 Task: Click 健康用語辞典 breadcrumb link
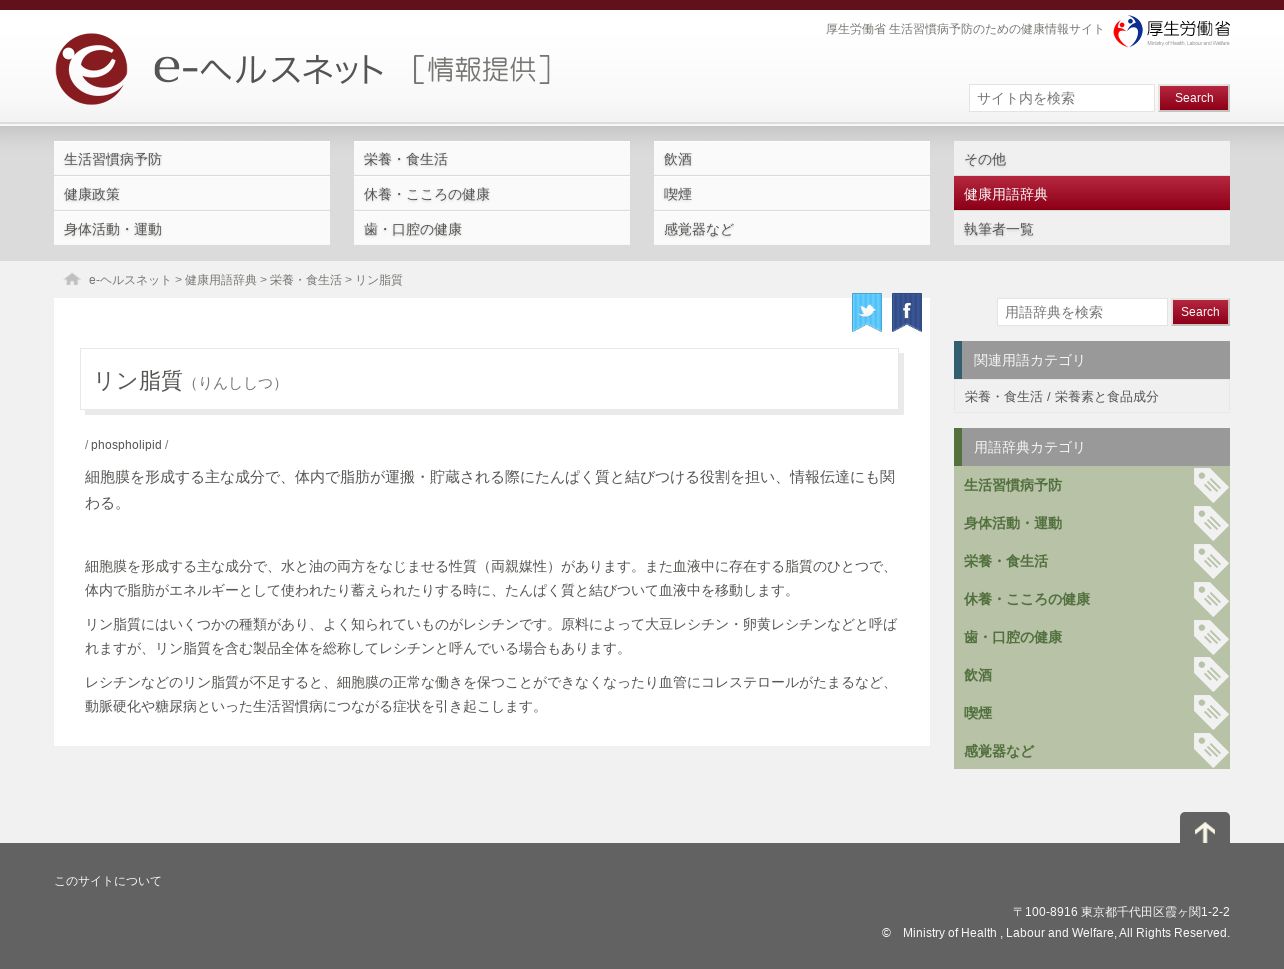pyautogui.click(x=221, y=280)
